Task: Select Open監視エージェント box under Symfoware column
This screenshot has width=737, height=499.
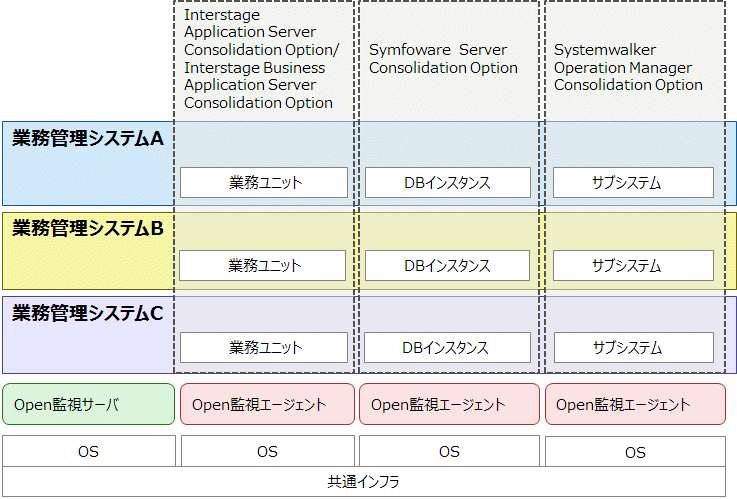Action: pyautogui.click(x=449, y=404)
